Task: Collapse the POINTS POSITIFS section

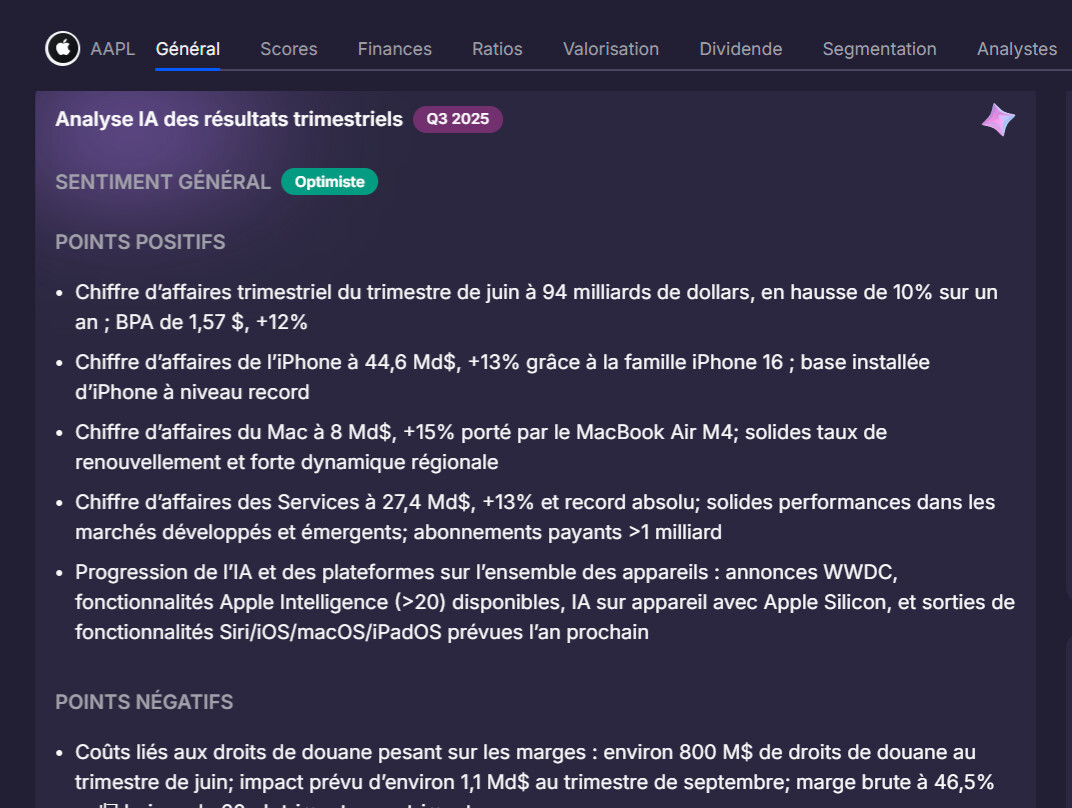Action: (140, 242)
